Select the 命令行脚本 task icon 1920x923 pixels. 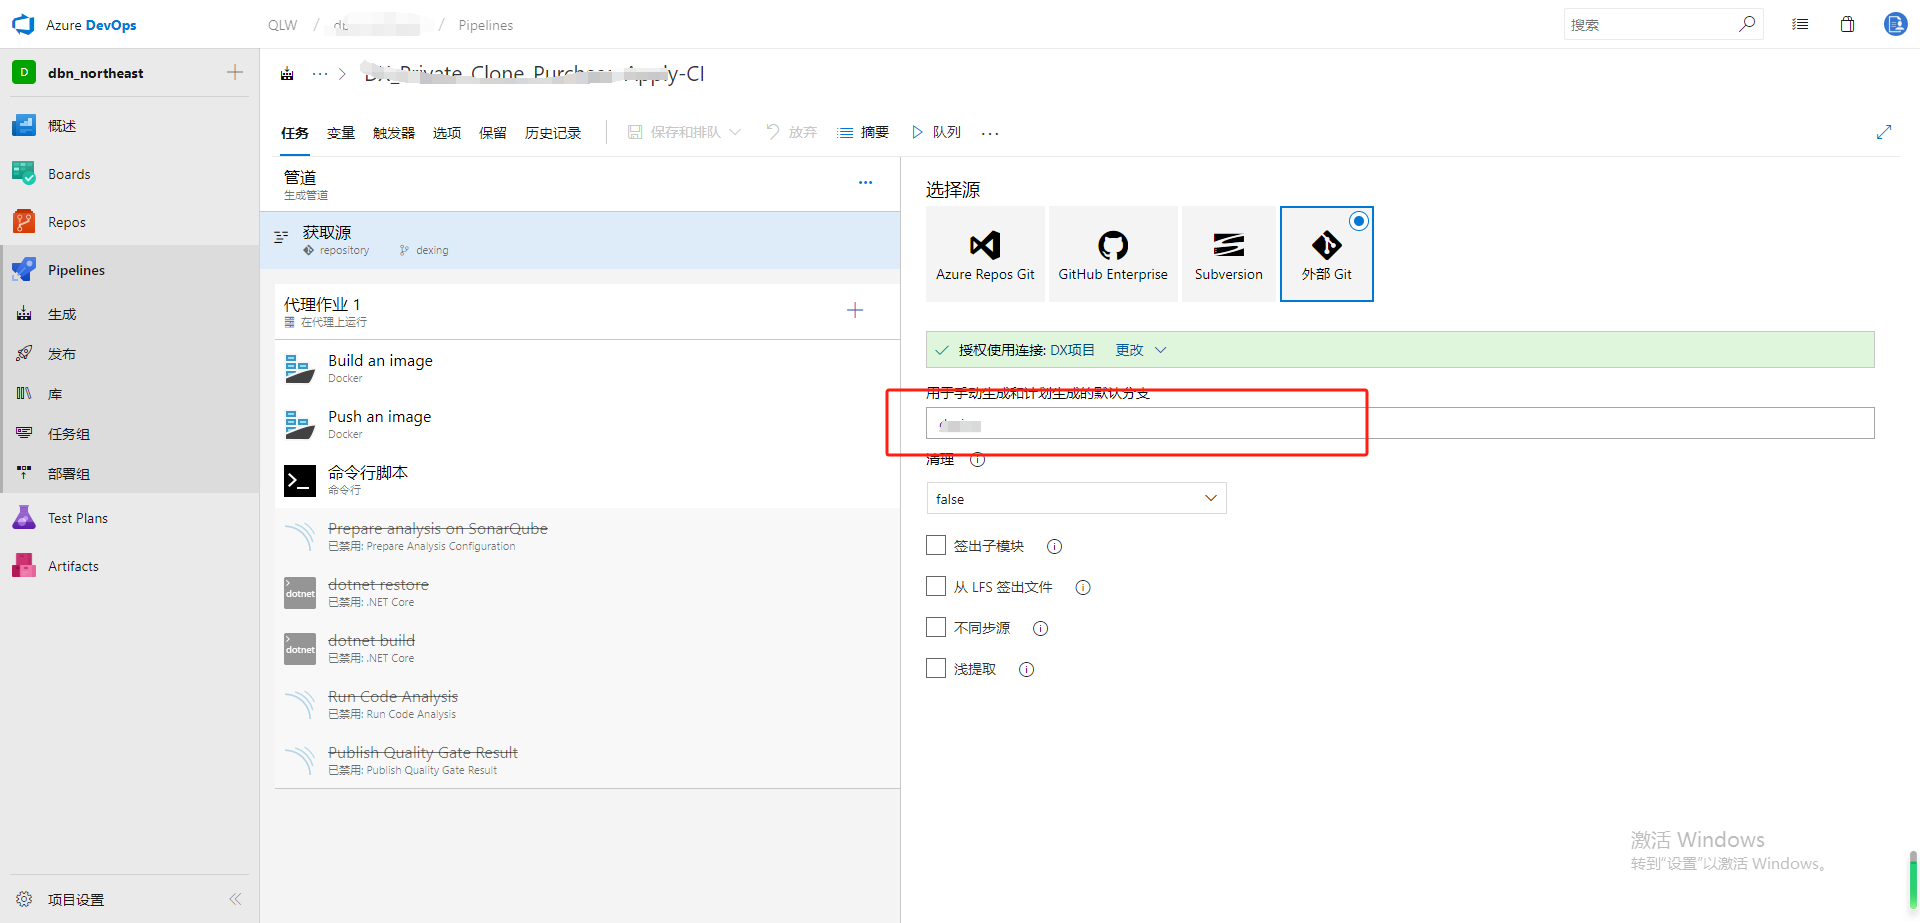tap(300, 480)
